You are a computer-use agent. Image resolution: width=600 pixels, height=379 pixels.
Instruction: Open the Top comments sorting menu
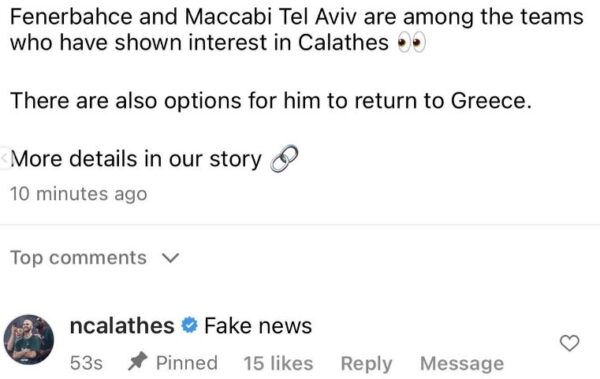pyautogui.click(x=95, y=258)
